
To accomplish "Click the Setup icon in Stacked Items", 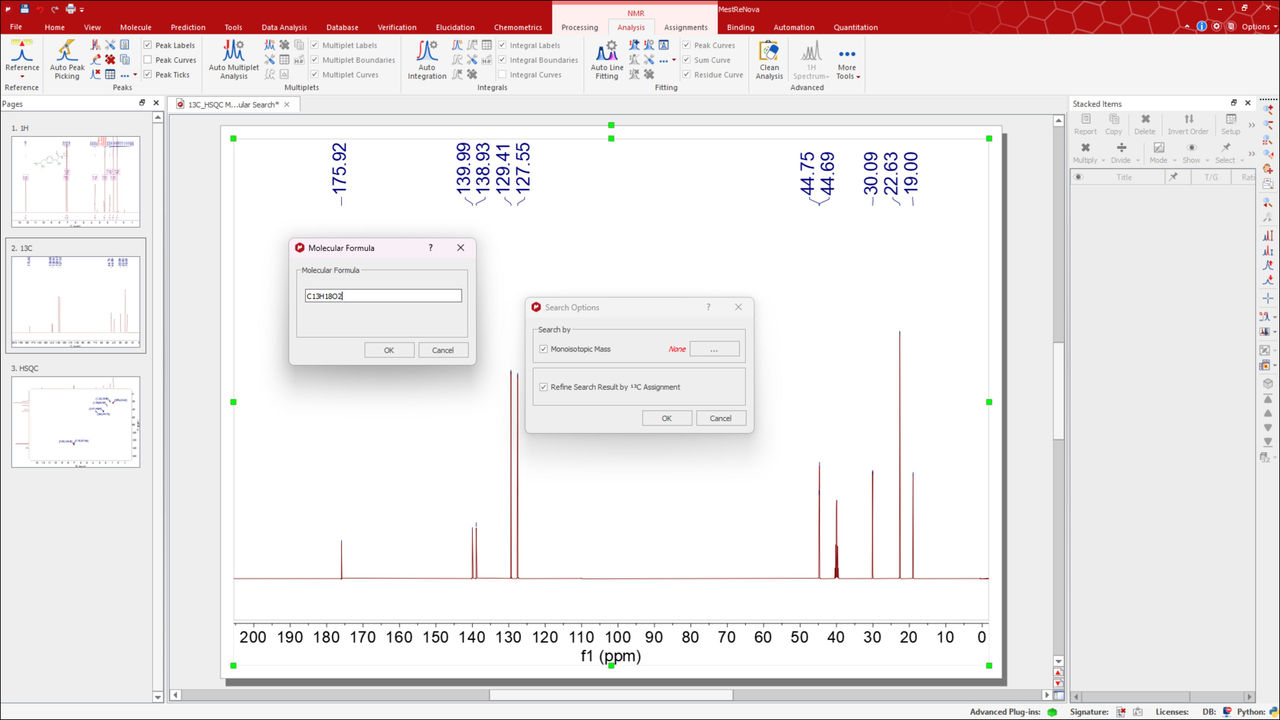I will click(1230, 124).
